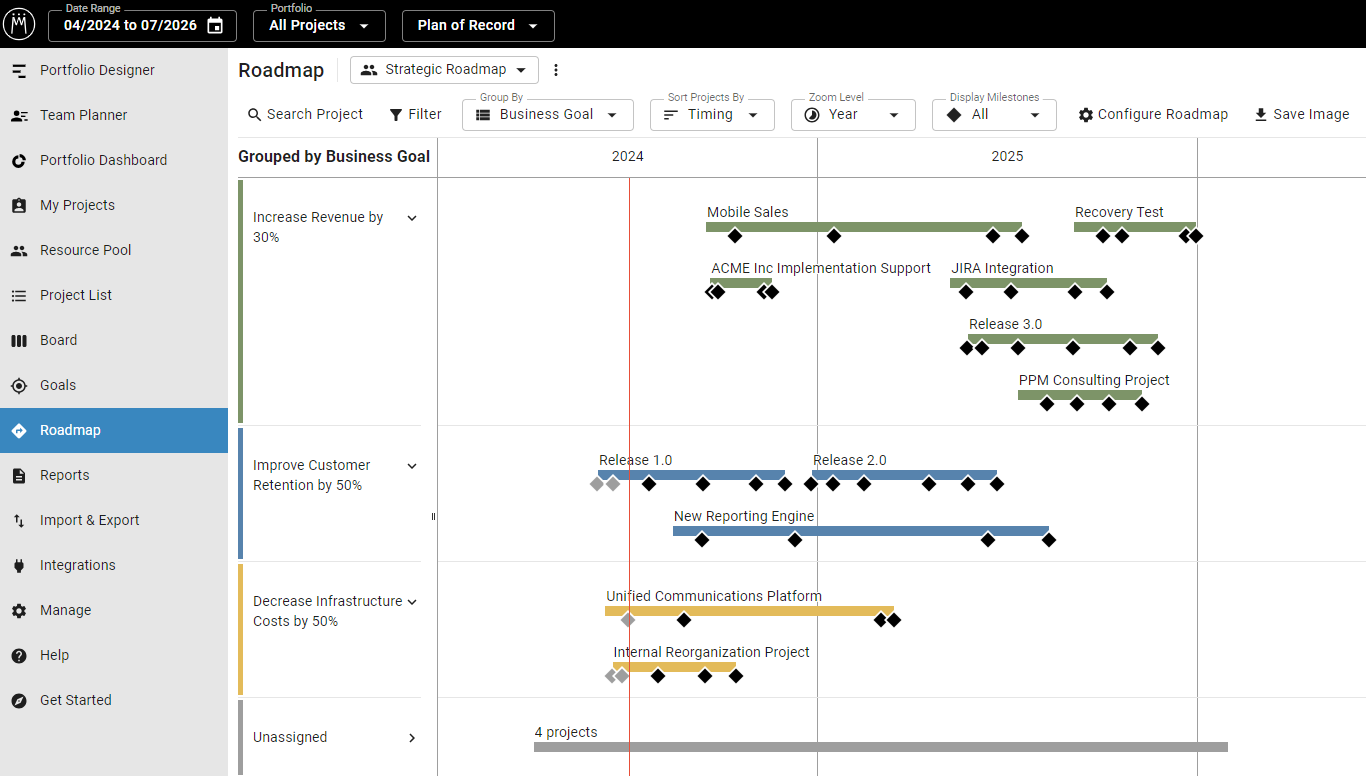The width and height of the screenshot is (1366, 776).
Task: Open the Integrations page
Action: pyautogui.click(x=78, y=565)
